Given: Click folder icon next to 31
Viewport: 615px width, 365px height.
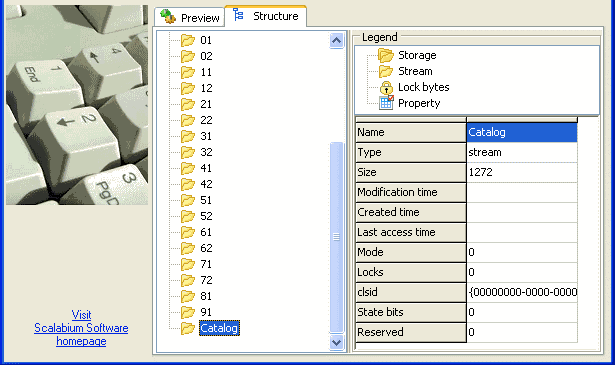Looking at the screenshot, I should click(x=188, y=136).
